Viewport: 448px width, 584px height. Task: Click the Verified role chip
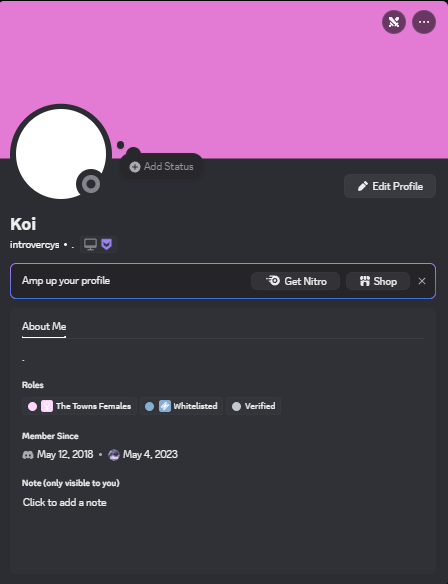(254, 406)
